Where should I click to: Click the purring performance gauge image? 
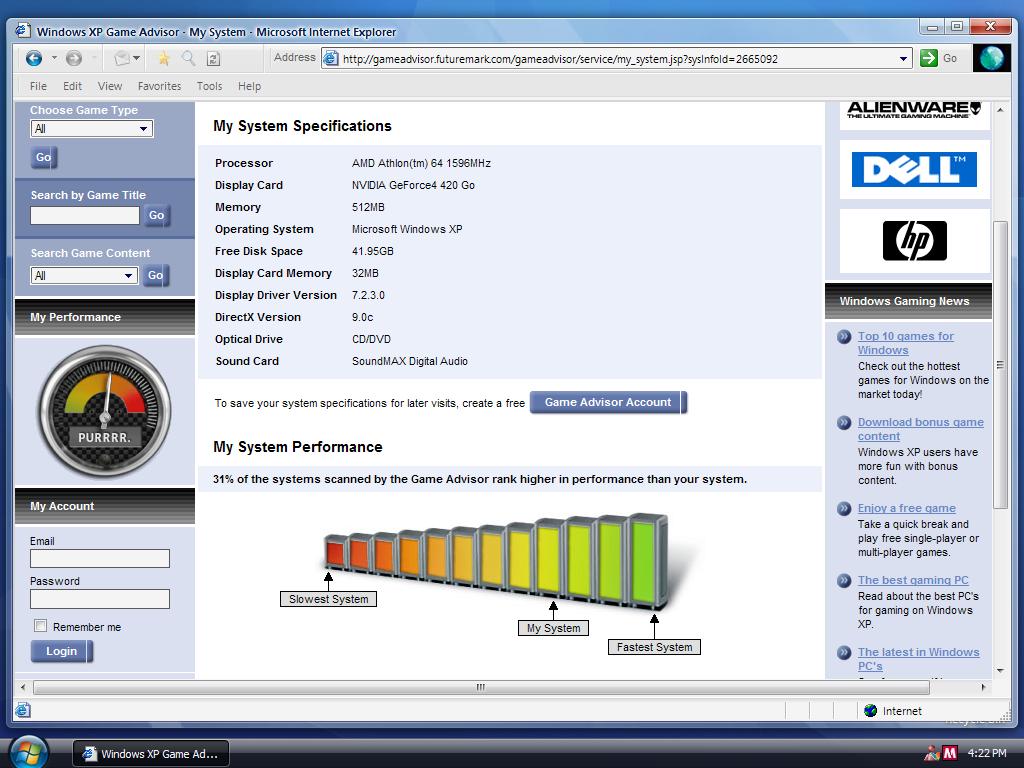click(103, 410)
